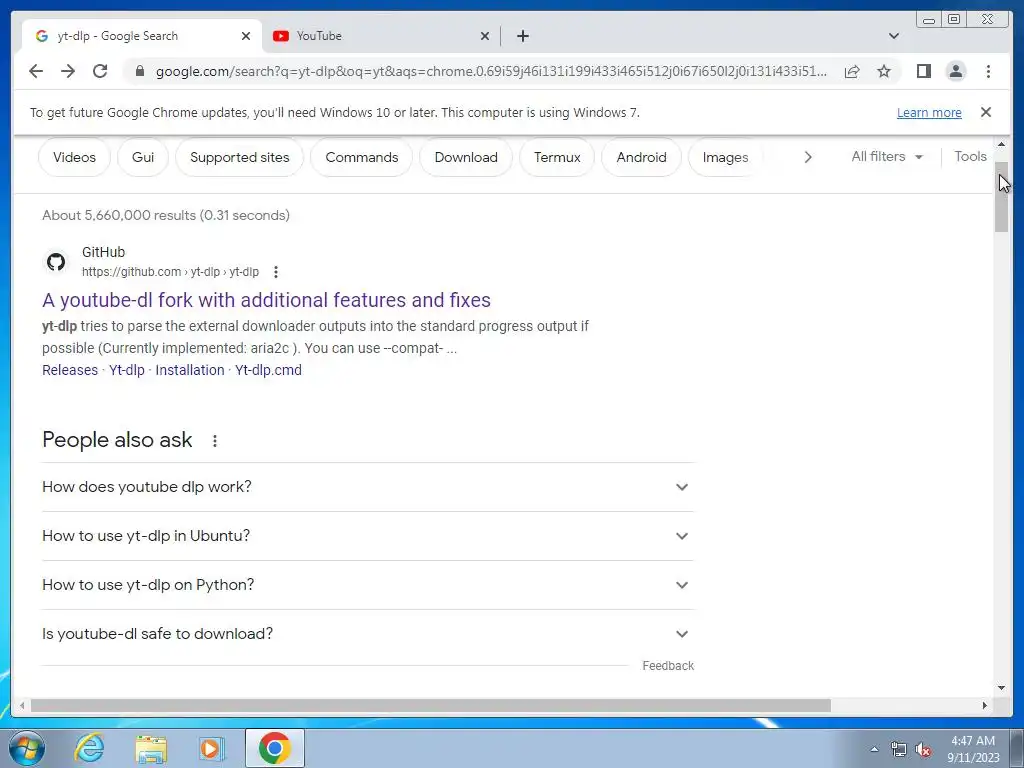Click the Feedback link
The image size is (1024, 768).
[668, 666]
